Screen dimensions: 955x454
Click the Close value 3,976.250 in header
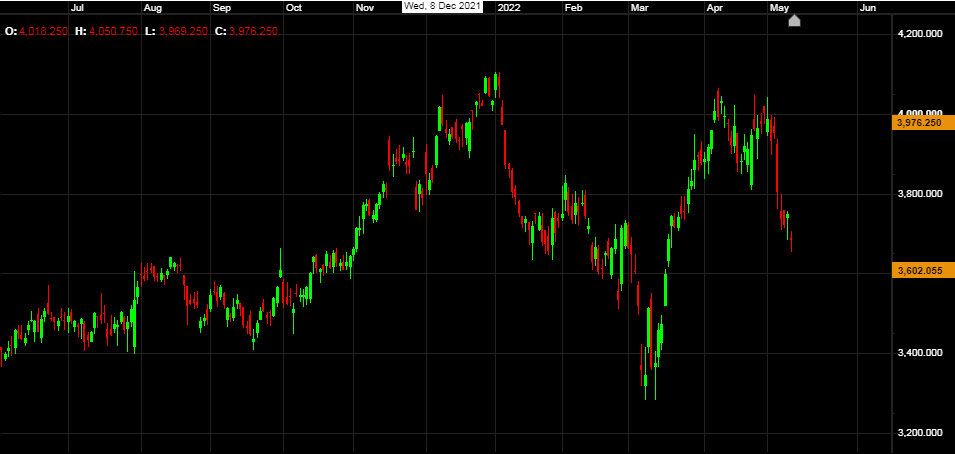[253, 32]
